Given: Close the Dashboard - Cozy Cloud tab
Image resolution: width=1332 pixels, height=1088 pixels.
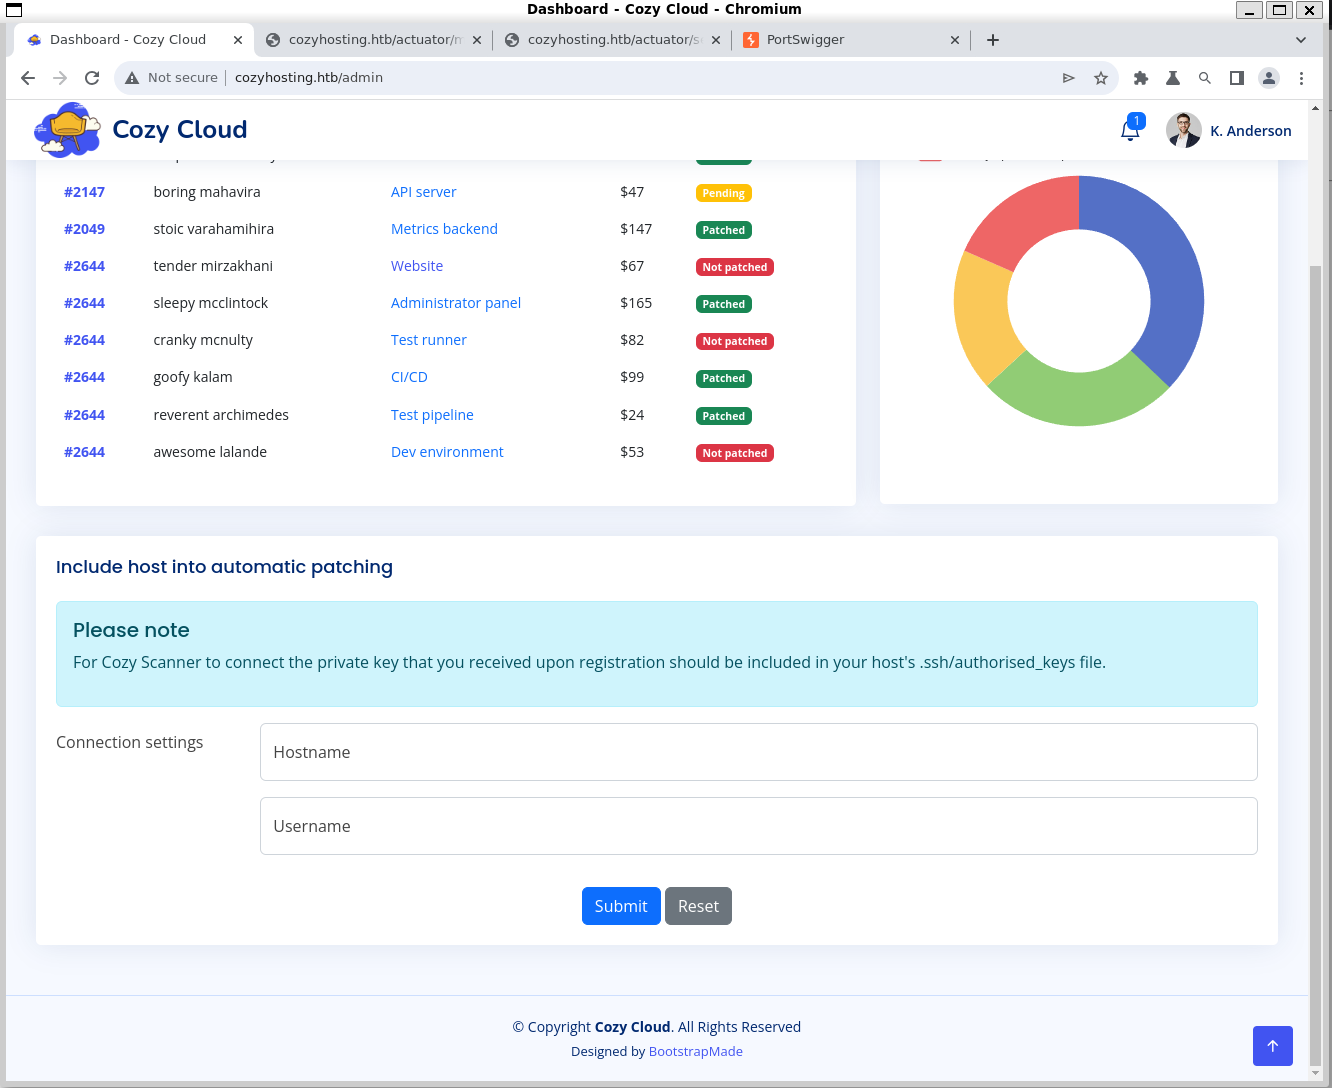Looking at the screenshot, I should (x=238, y=40).
